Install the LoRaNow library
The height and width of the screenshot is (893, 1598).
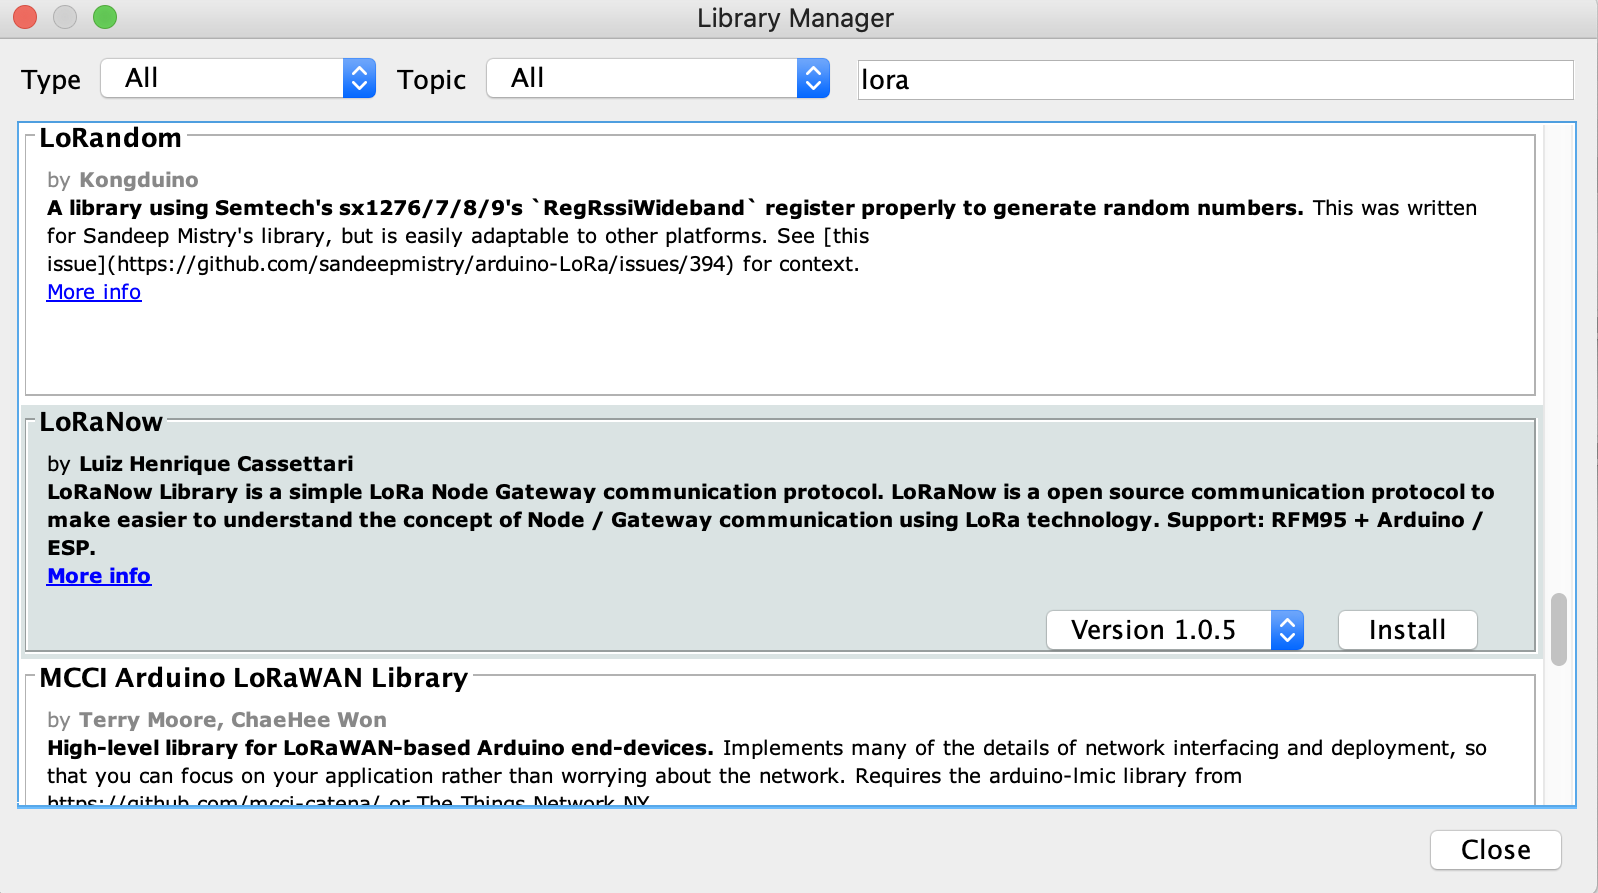tap(1407, 630)
